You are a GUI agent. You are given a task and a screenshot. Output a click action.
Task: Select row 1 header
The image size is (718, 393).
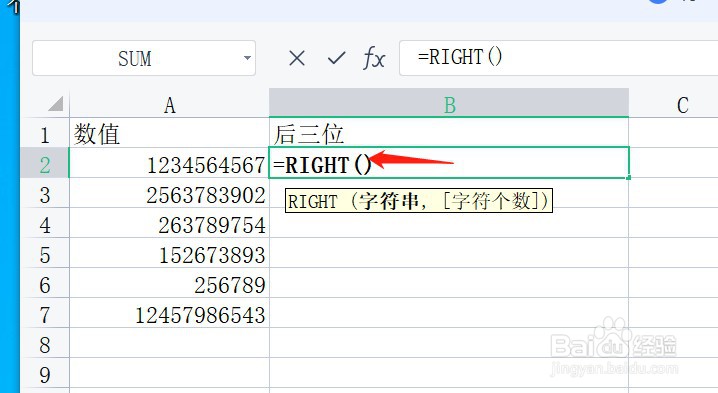[x=45, y=133]
